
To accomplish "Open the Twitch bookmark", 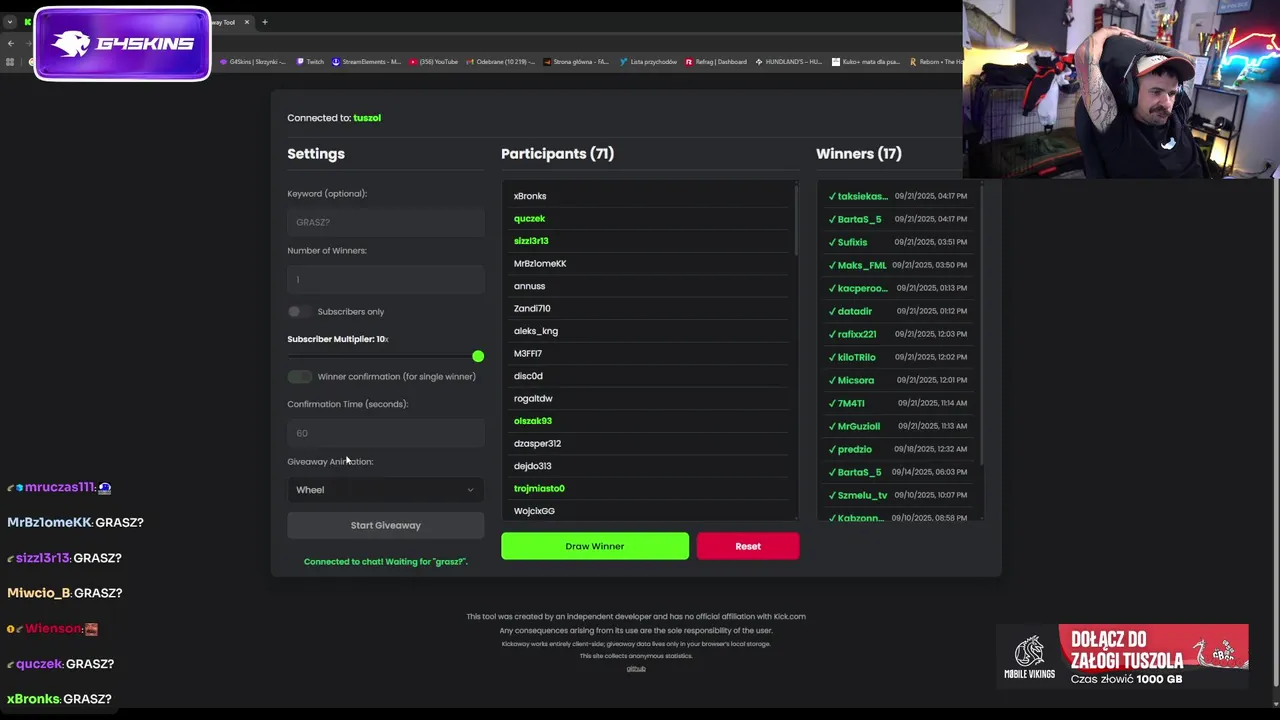I will [x=310, y=62].
